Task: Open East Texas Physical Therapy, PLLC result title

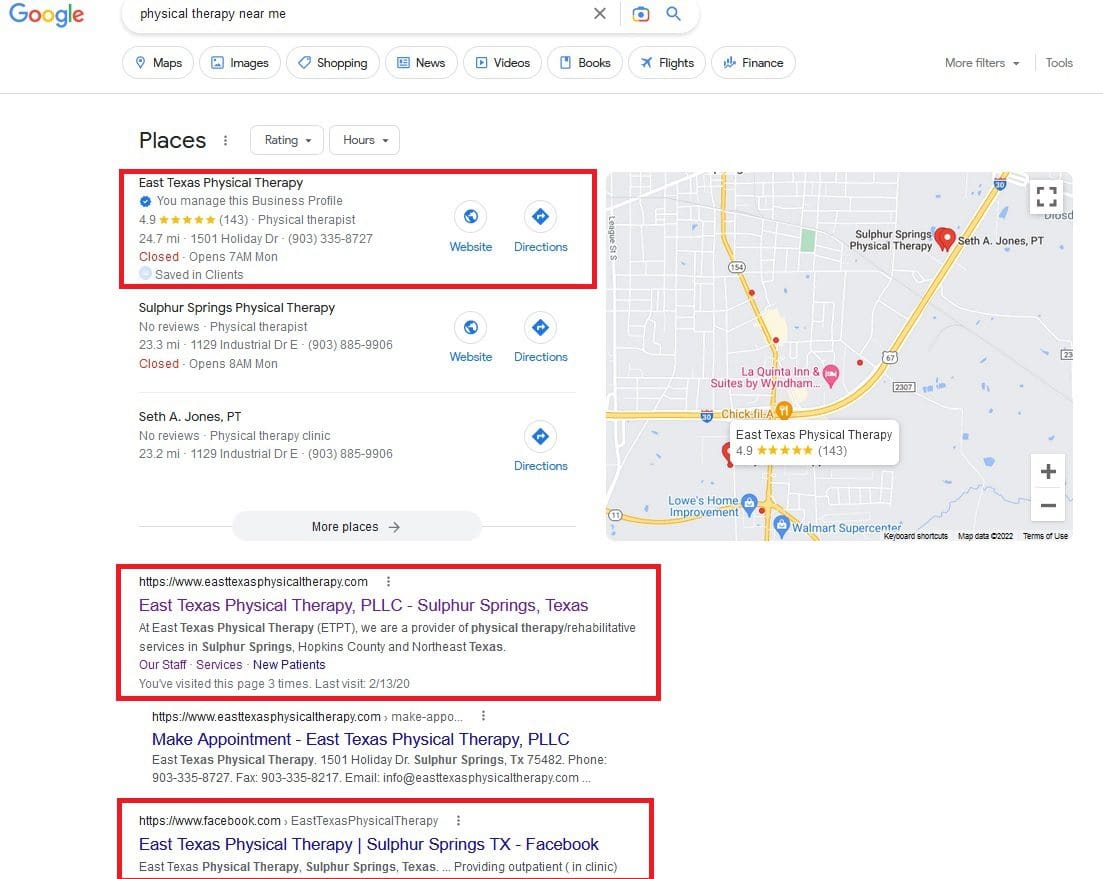Action: [363, 605]
